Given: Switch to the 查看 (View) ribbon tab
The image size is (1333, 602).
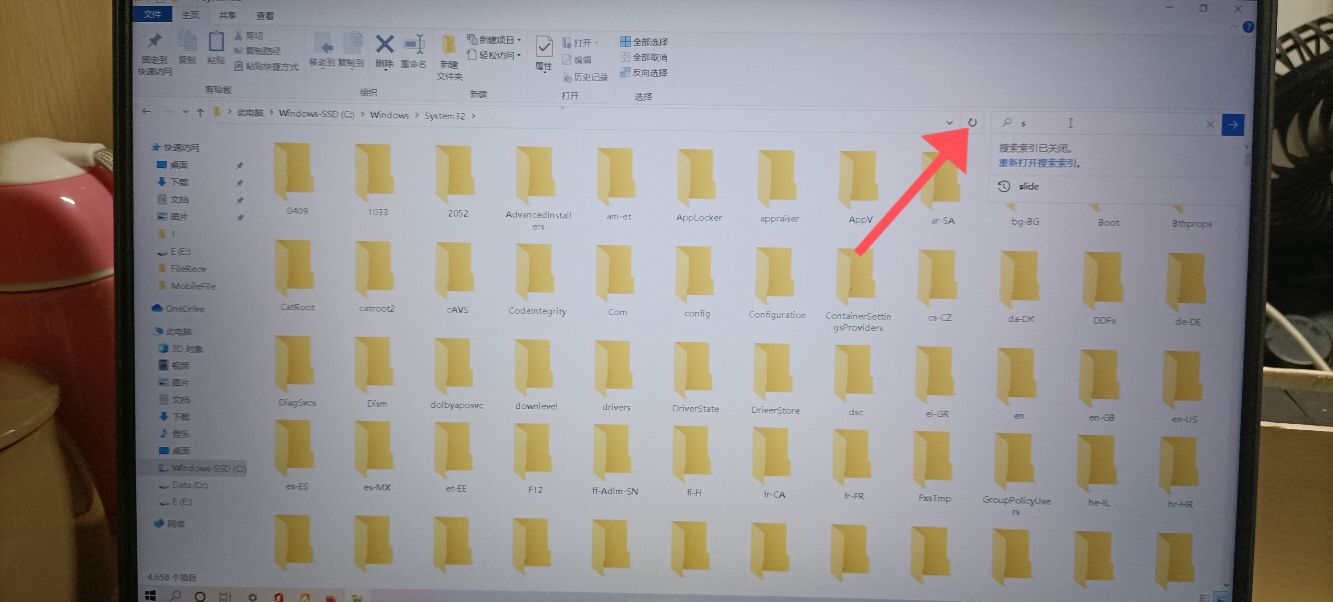Looking at the screenshot, I should click(267, 16).
